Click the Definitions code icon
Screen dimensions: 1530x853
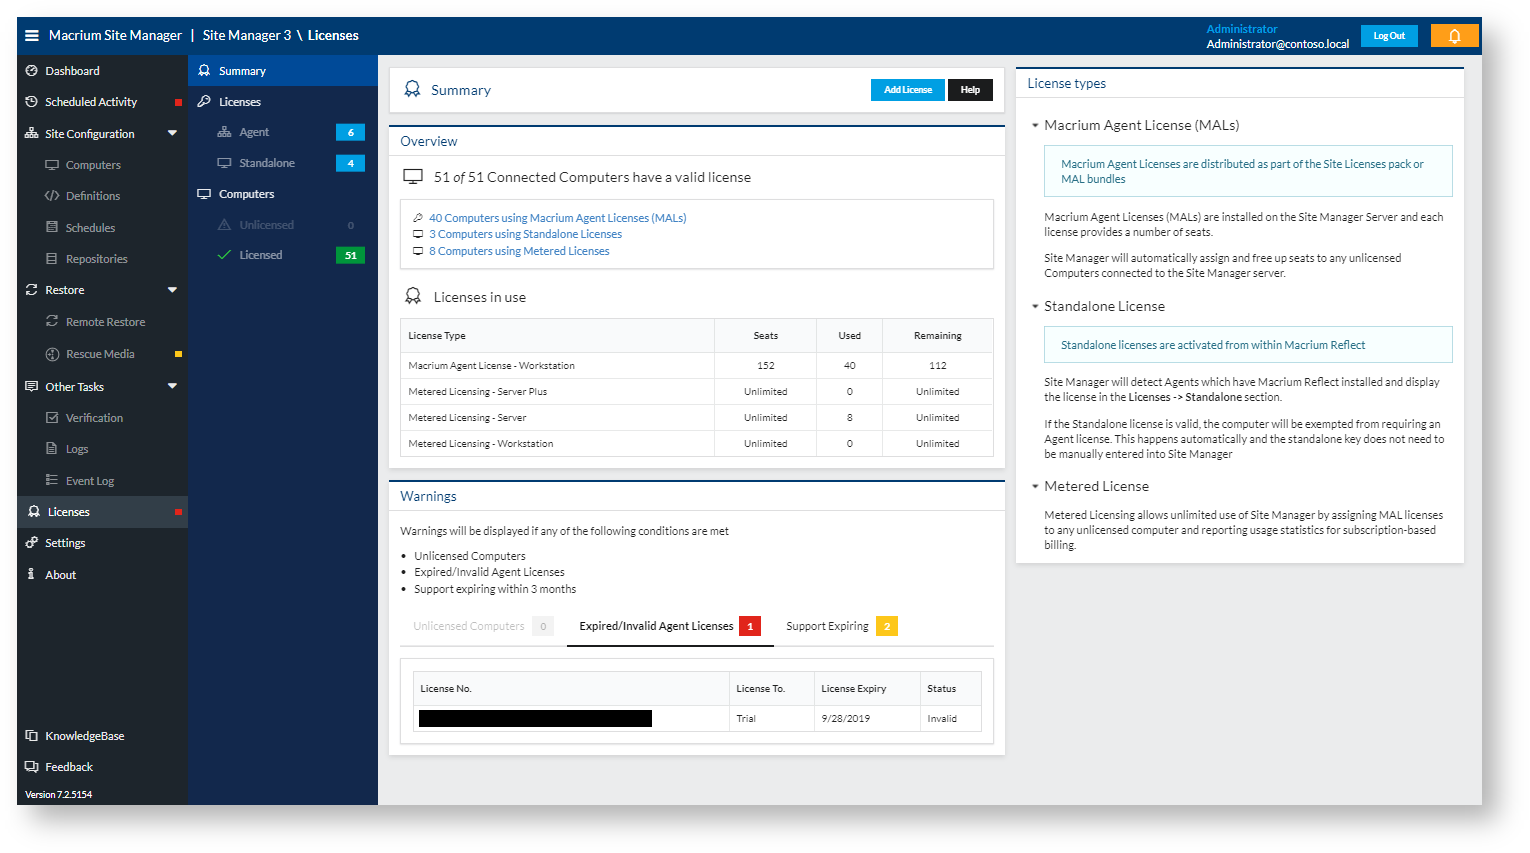click(x=52, y=196)
